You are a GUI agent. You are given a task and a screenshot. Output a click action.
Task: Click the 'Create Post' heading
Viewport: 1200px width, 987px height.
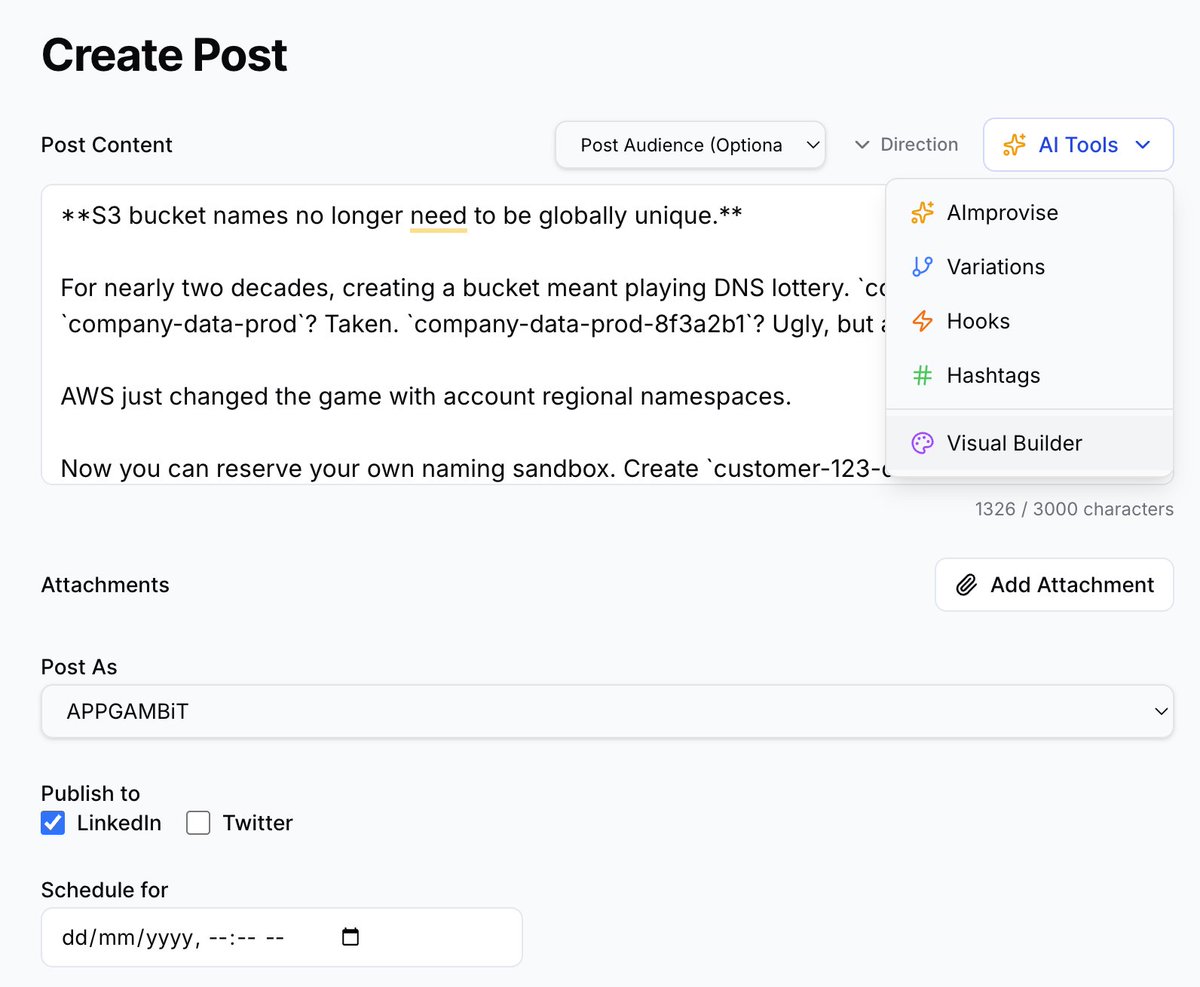164,54
